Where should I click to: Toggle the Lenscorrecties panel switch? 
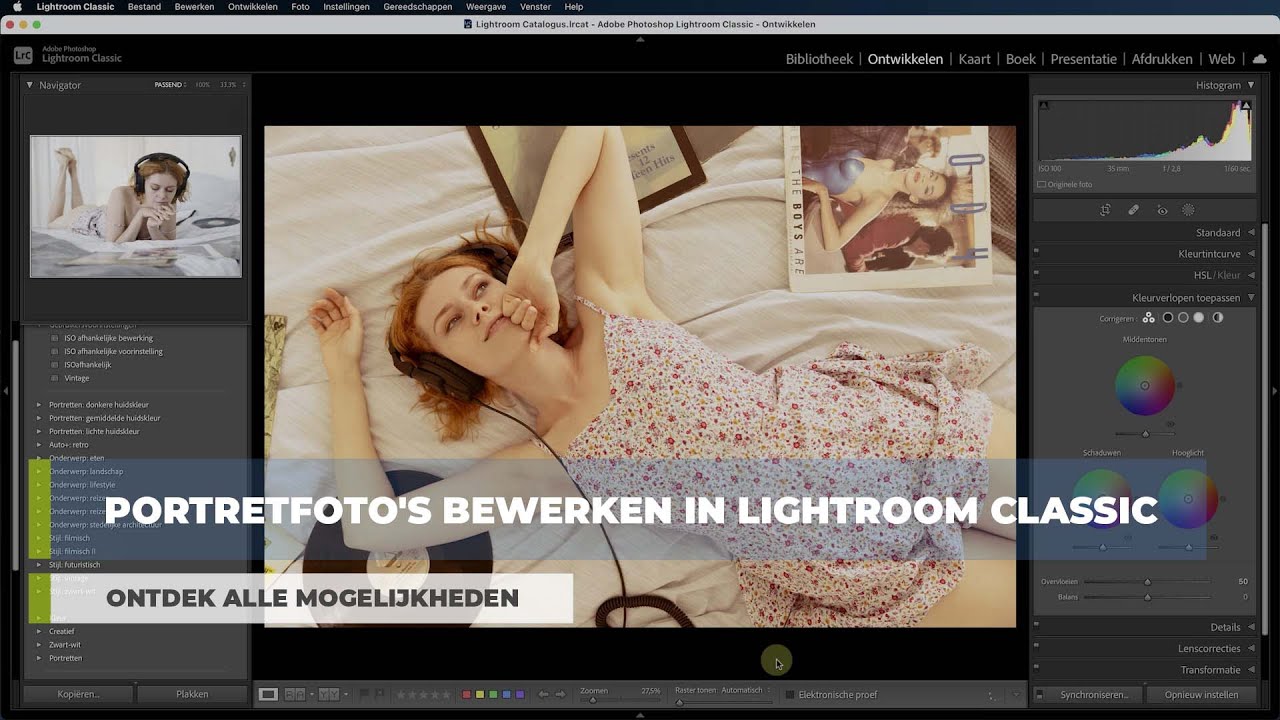[x=1036, y=648]
